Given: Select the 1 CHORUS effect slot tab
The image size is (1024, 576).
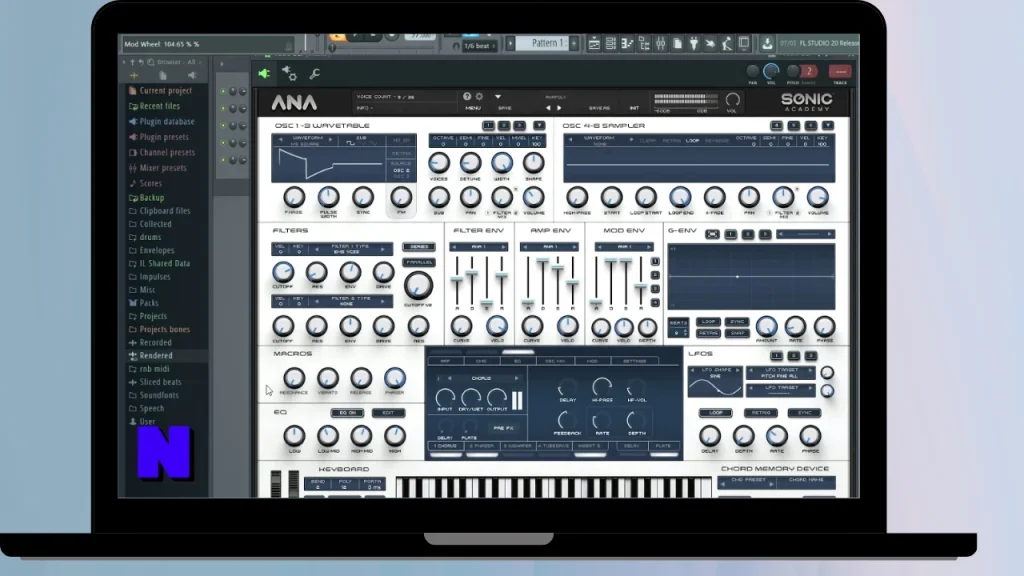Looking at the screenshot, I should click(445, 446).
